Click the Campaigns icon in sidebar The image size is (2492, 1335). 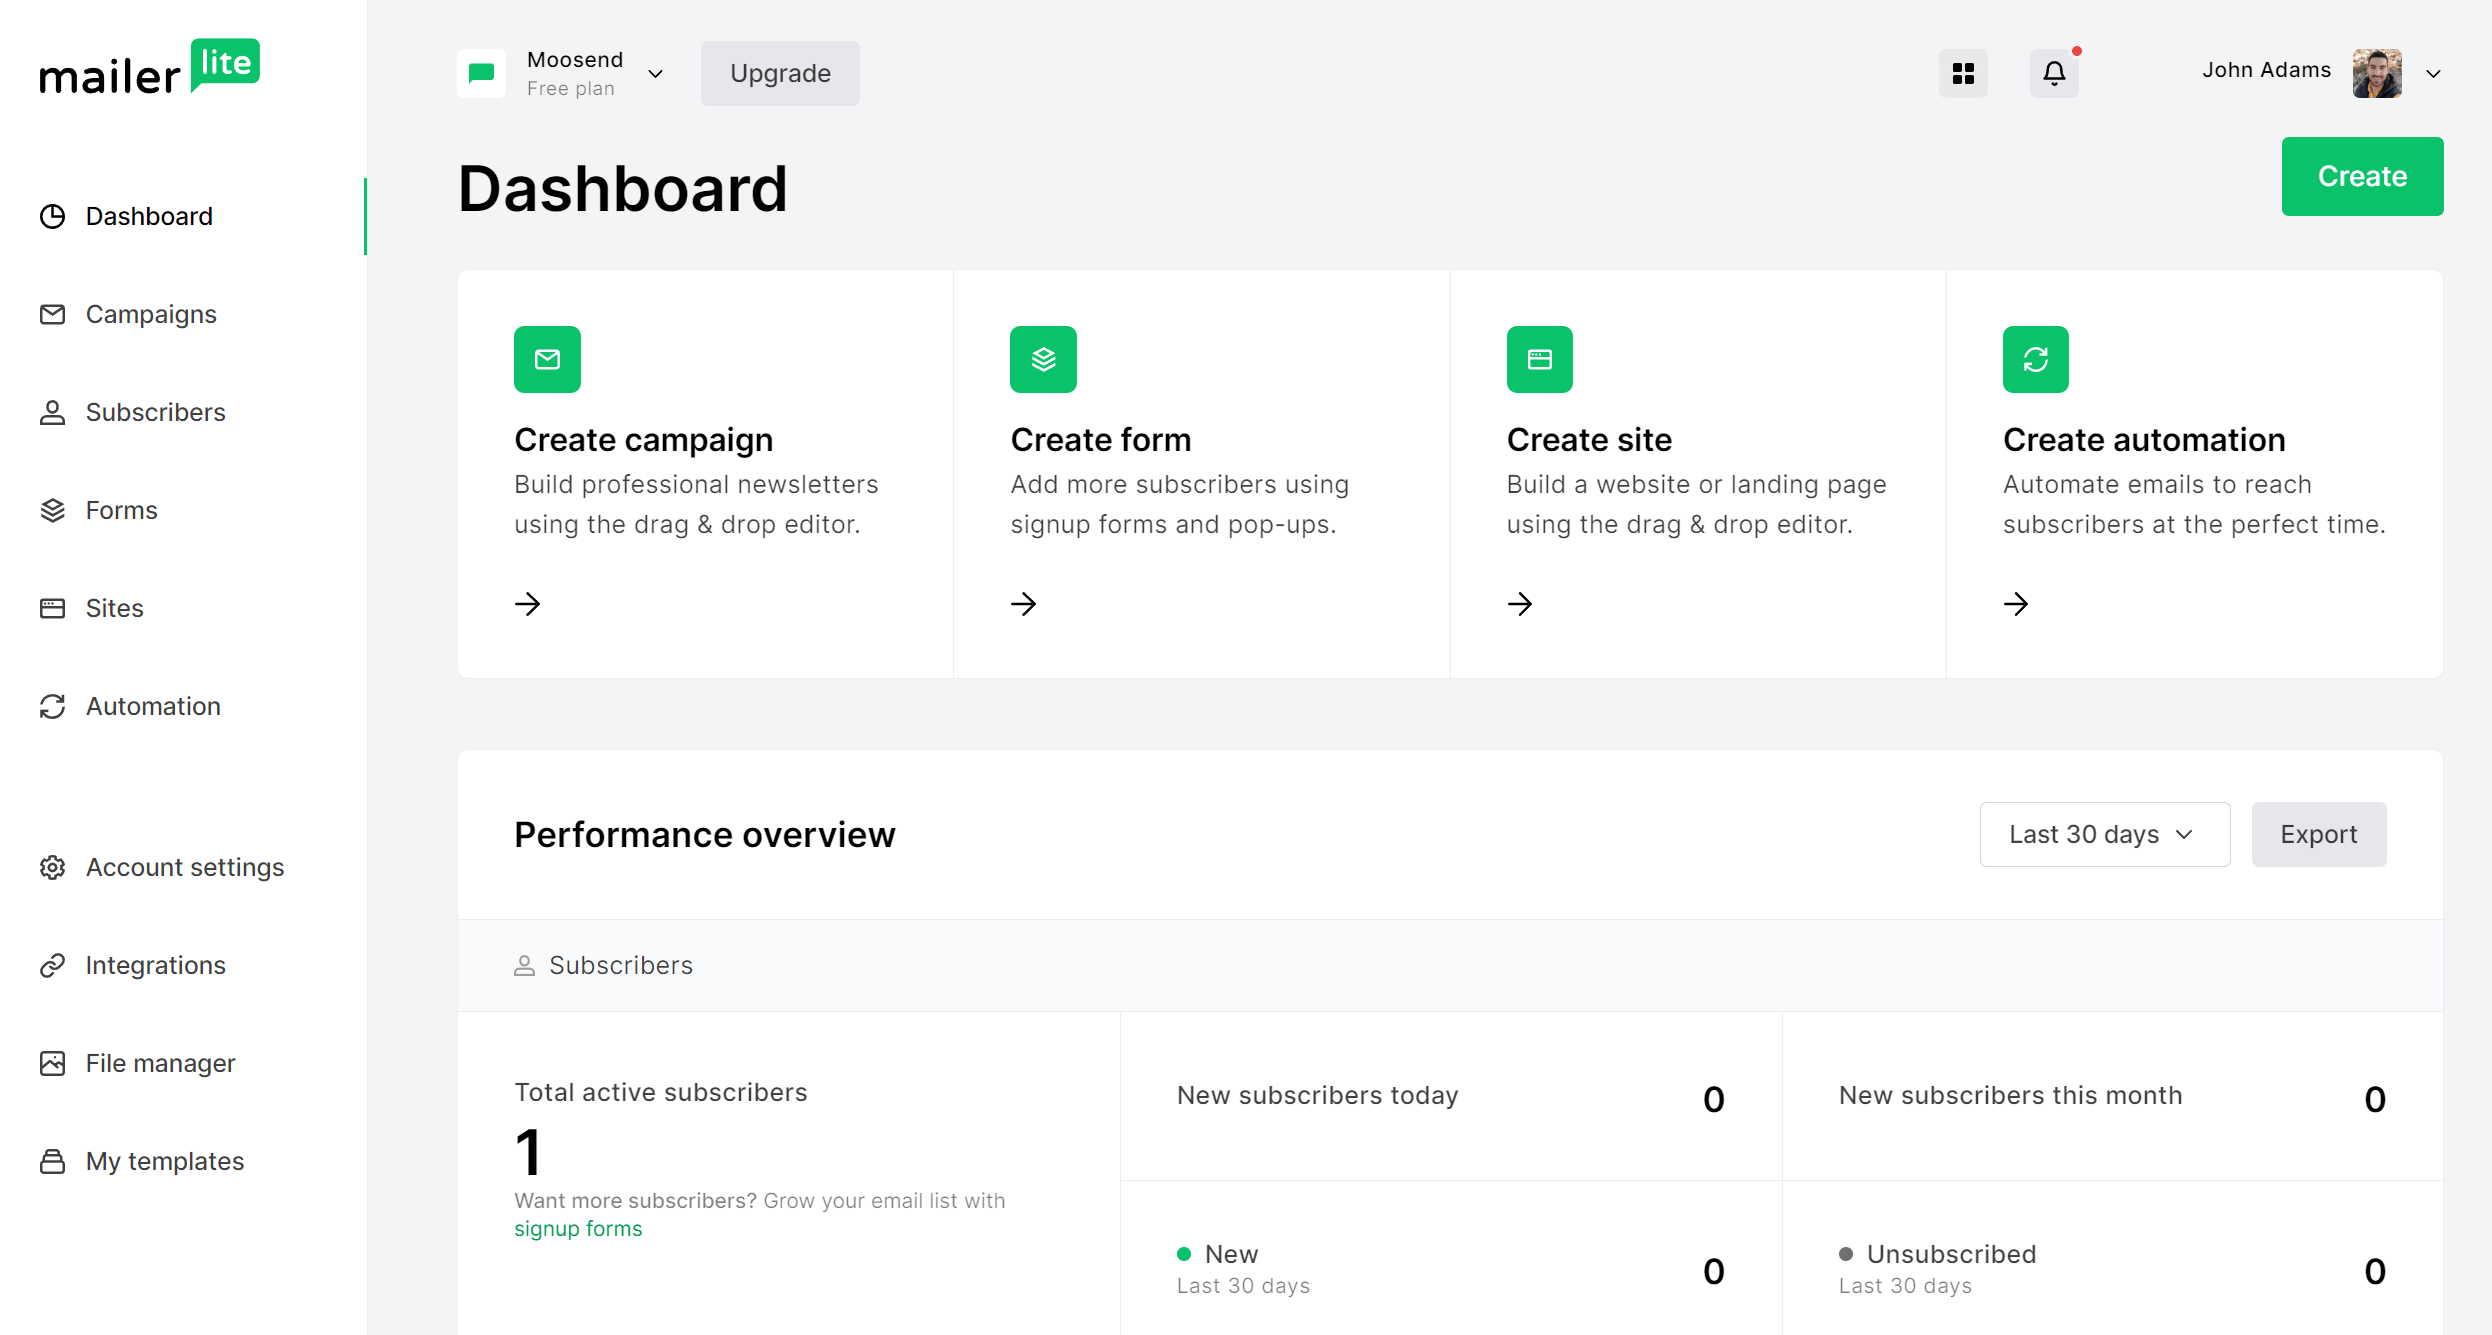(x=51, y=313)
